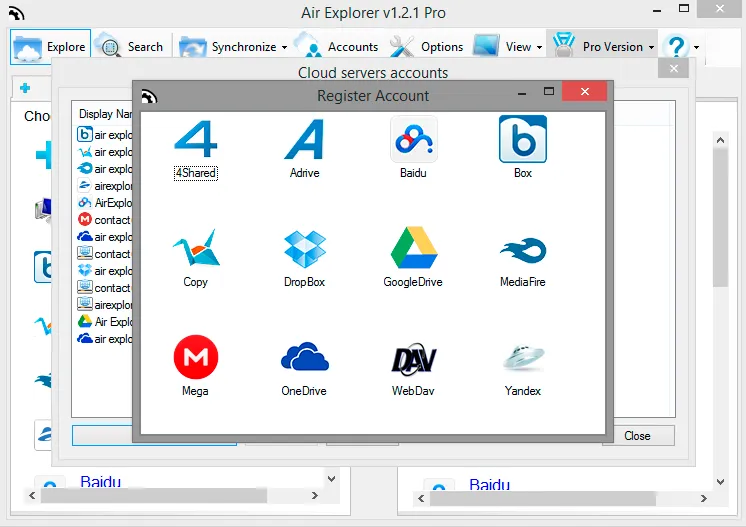The height and width of the screenshot is (527, 746).
Task: Open the View toolbar menu
Action: pyautogui.click(x=508, y=47)
